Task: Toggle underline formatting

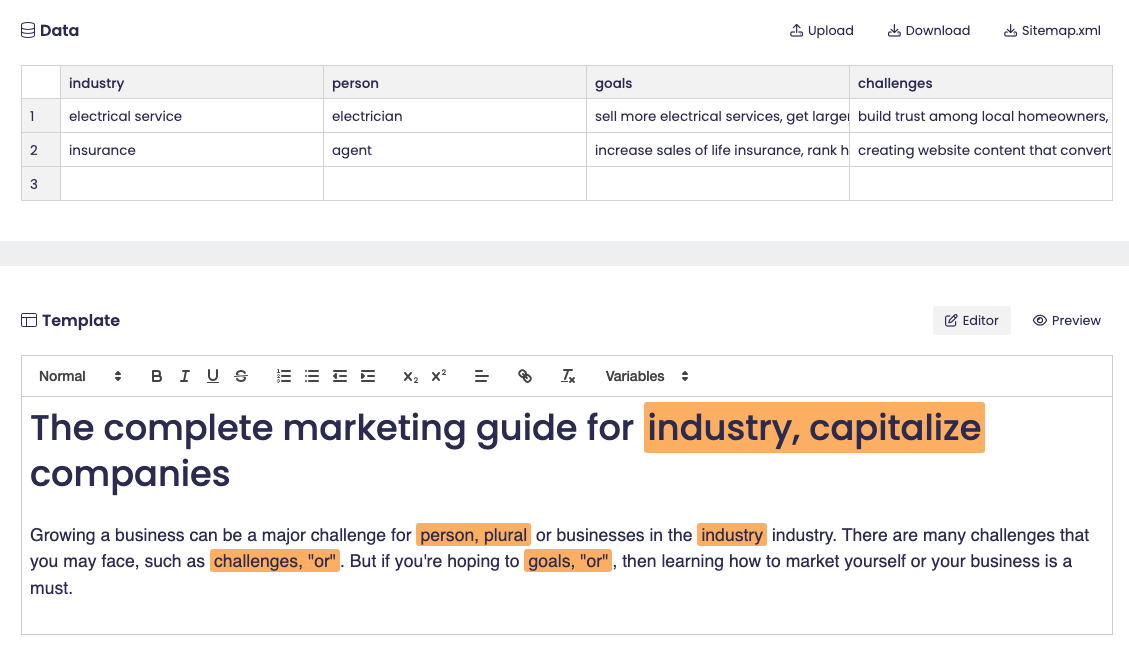Action: click(x=213, y=376)
